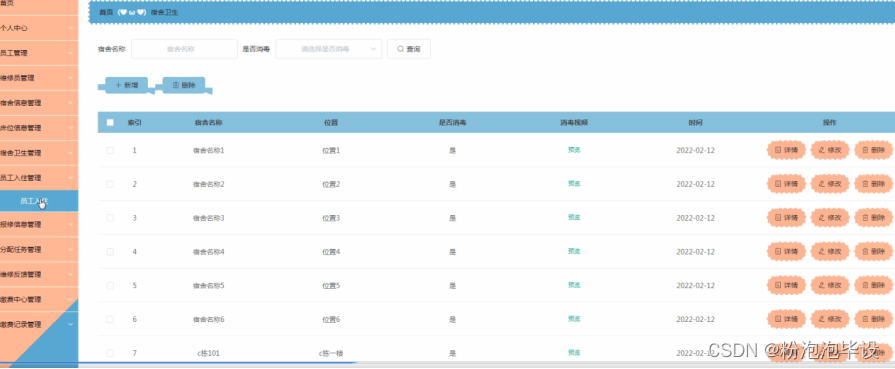Open the 维修反馈管理 sidebar menu
The width and height of the screenshot is (895, 369).
[39, 274]
